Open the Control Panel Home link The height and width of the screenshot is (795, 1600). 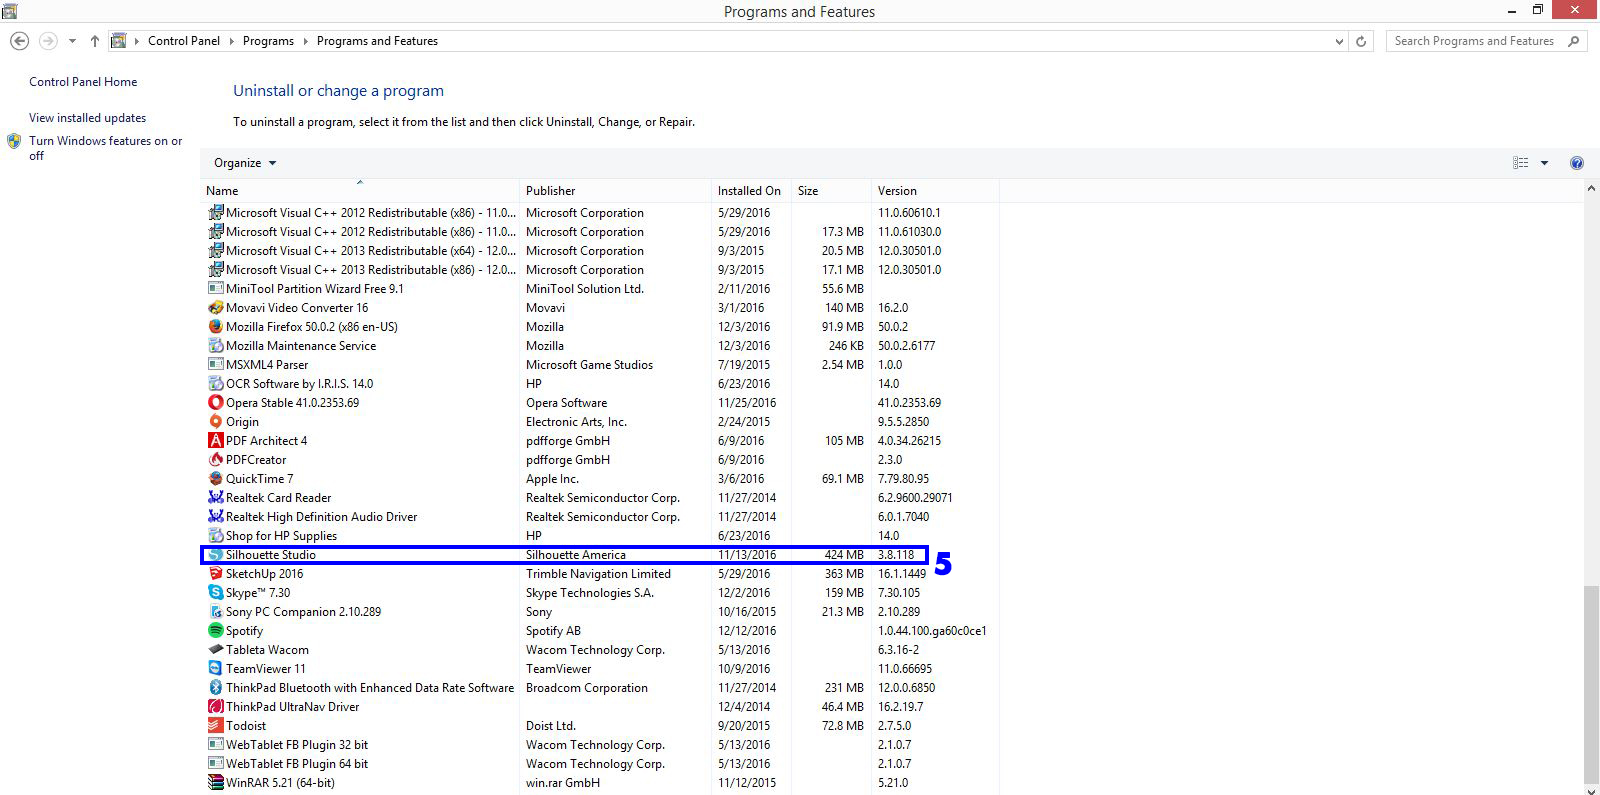click(83, 82)
